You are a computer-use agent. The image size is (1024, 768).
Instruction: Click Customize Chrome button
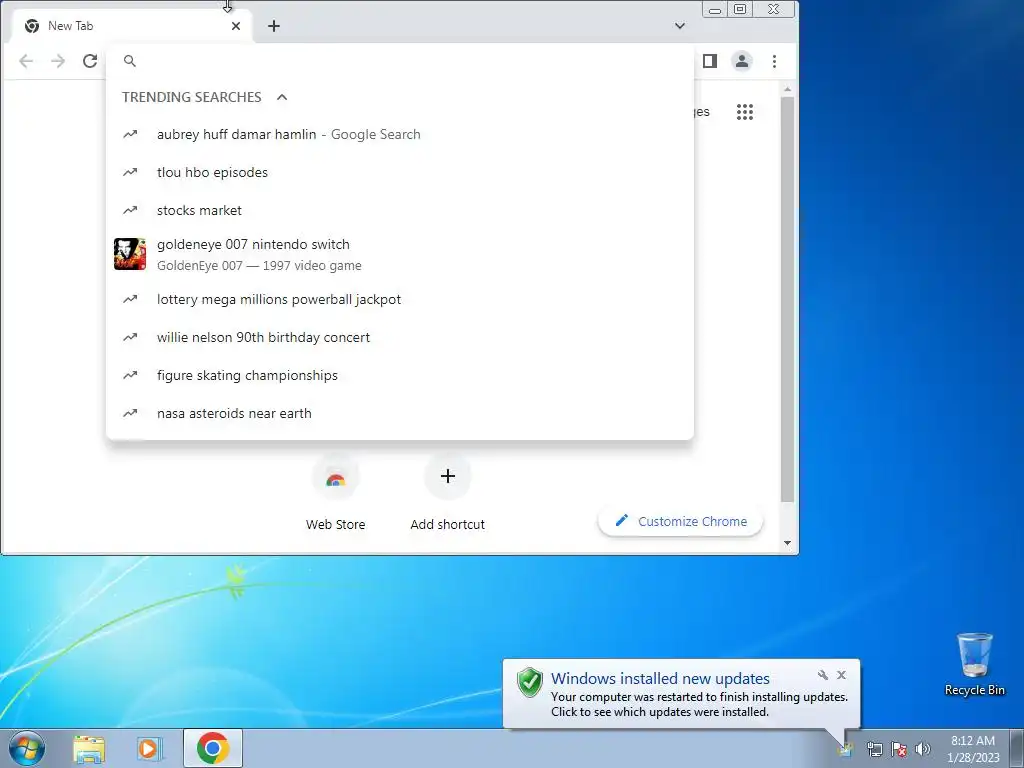pyautogui.click(x=680, y=521)
